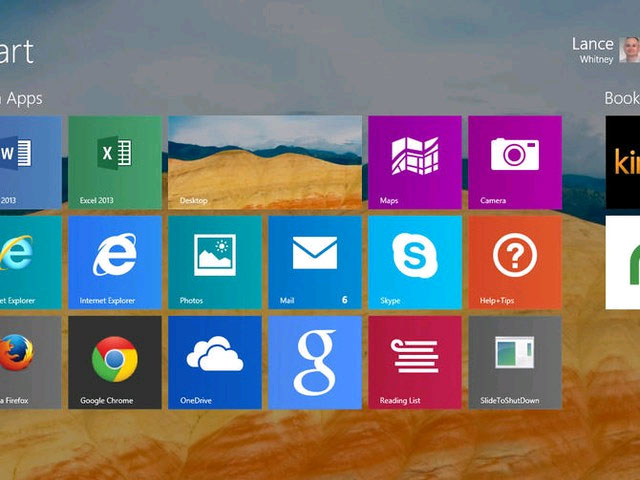Click the Lance Whitney account name
The width and height of the screenshot is (640, 480).
pos(593,50)
